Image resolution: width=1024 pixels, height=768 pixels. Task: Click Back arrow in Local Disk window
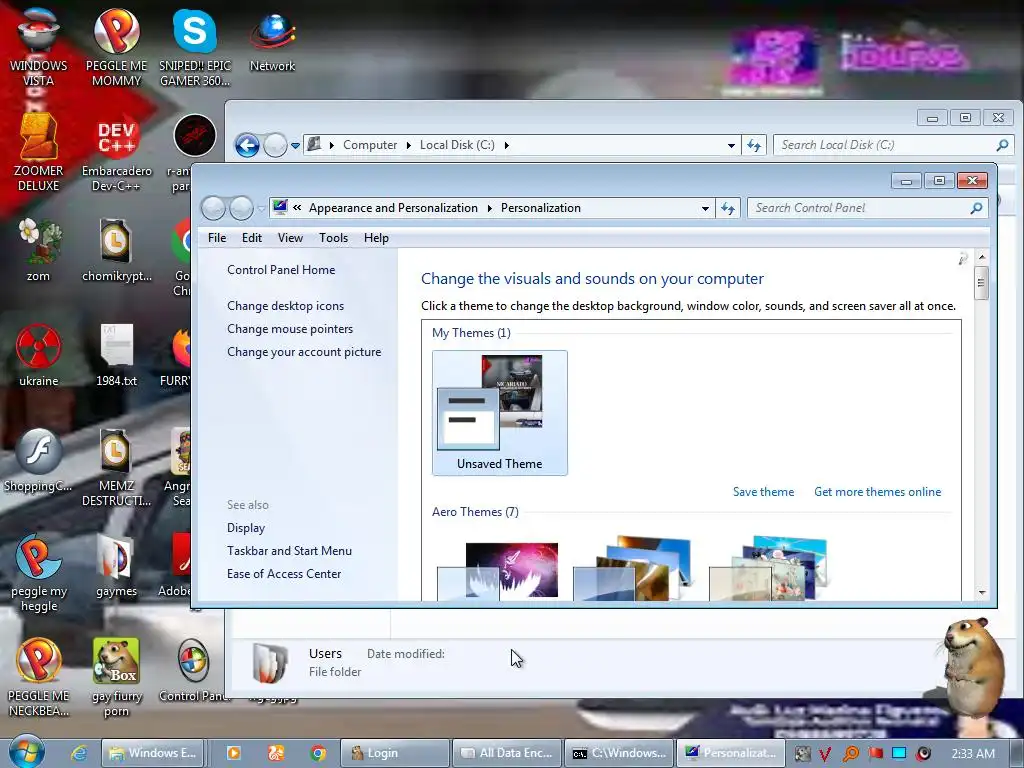pyautogui.click(x=248, y=145)
